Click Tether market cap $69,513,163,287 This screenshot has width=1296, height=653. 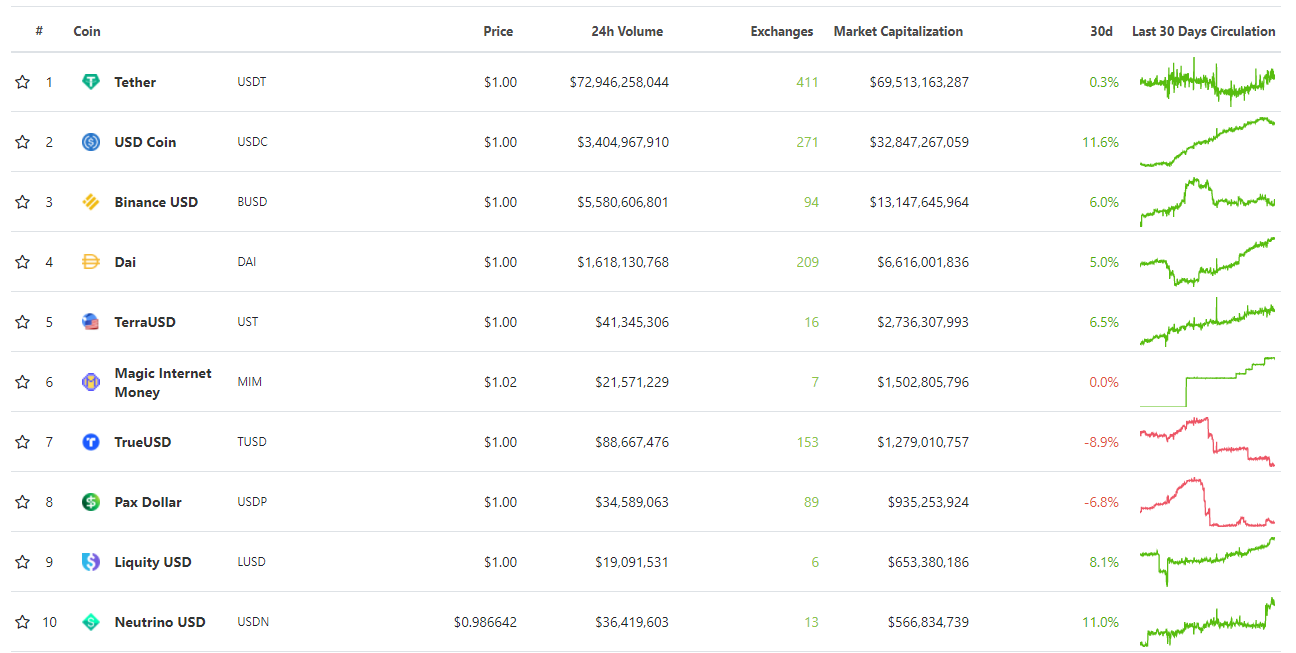[919, 82]
